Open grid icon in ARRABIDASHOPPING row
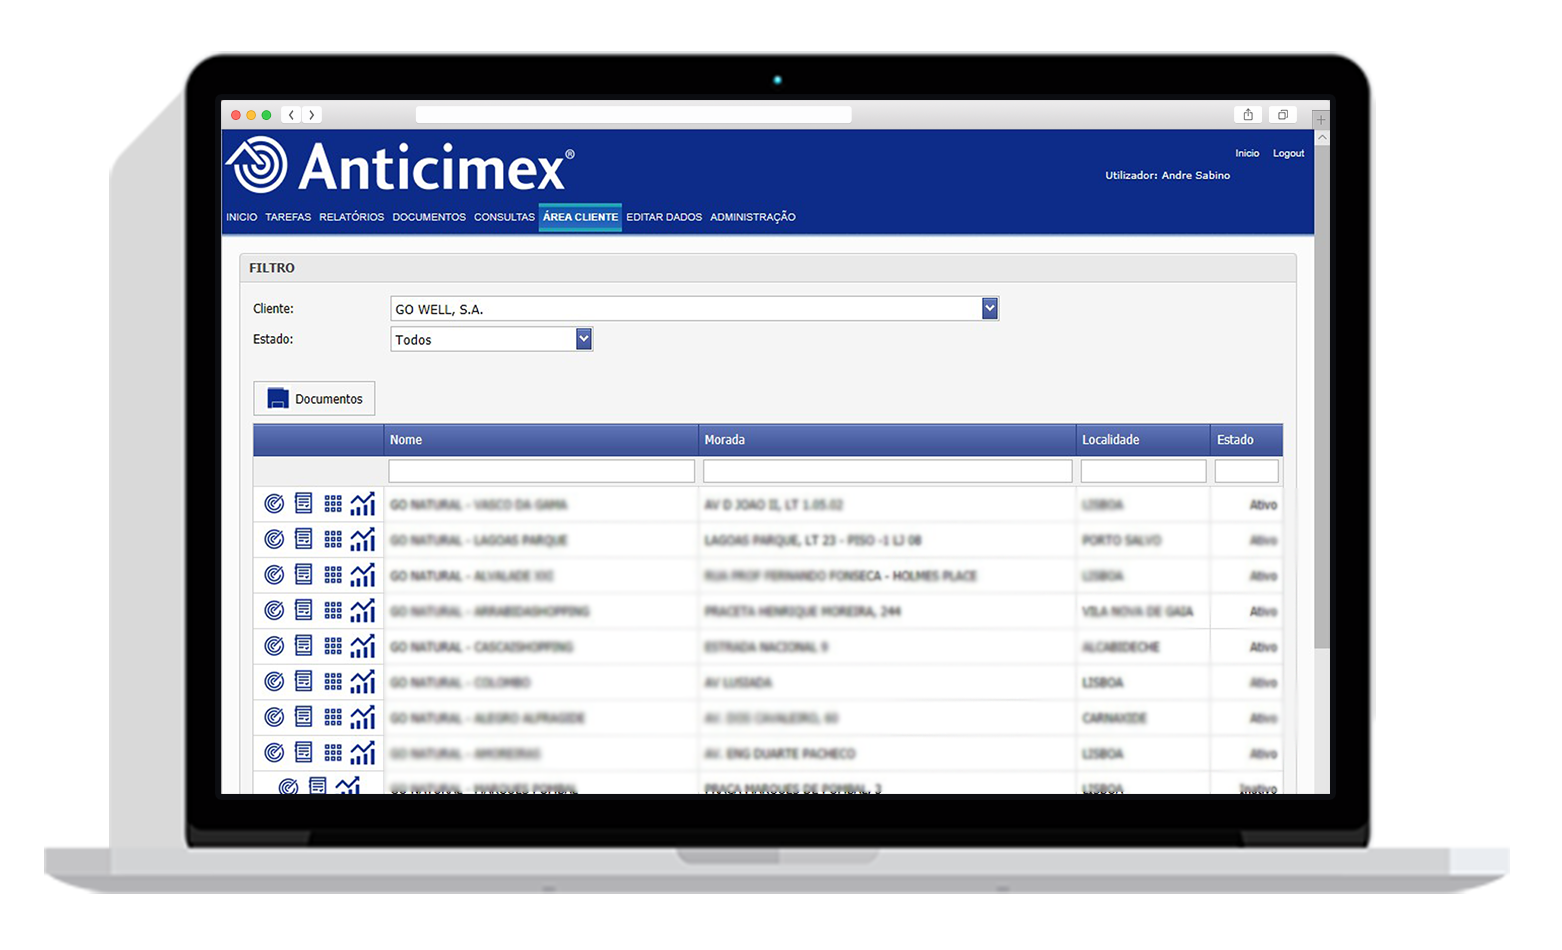This screenshot has width=1562, height=950. (x=333, y=610)
